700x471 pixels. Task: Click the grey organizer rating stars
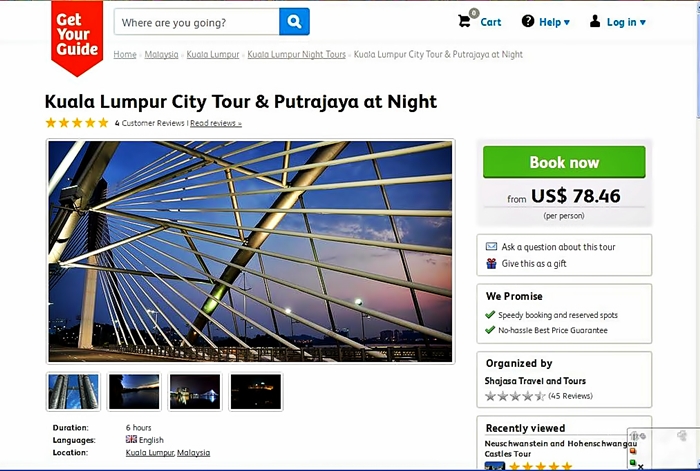tap(515, 396)
